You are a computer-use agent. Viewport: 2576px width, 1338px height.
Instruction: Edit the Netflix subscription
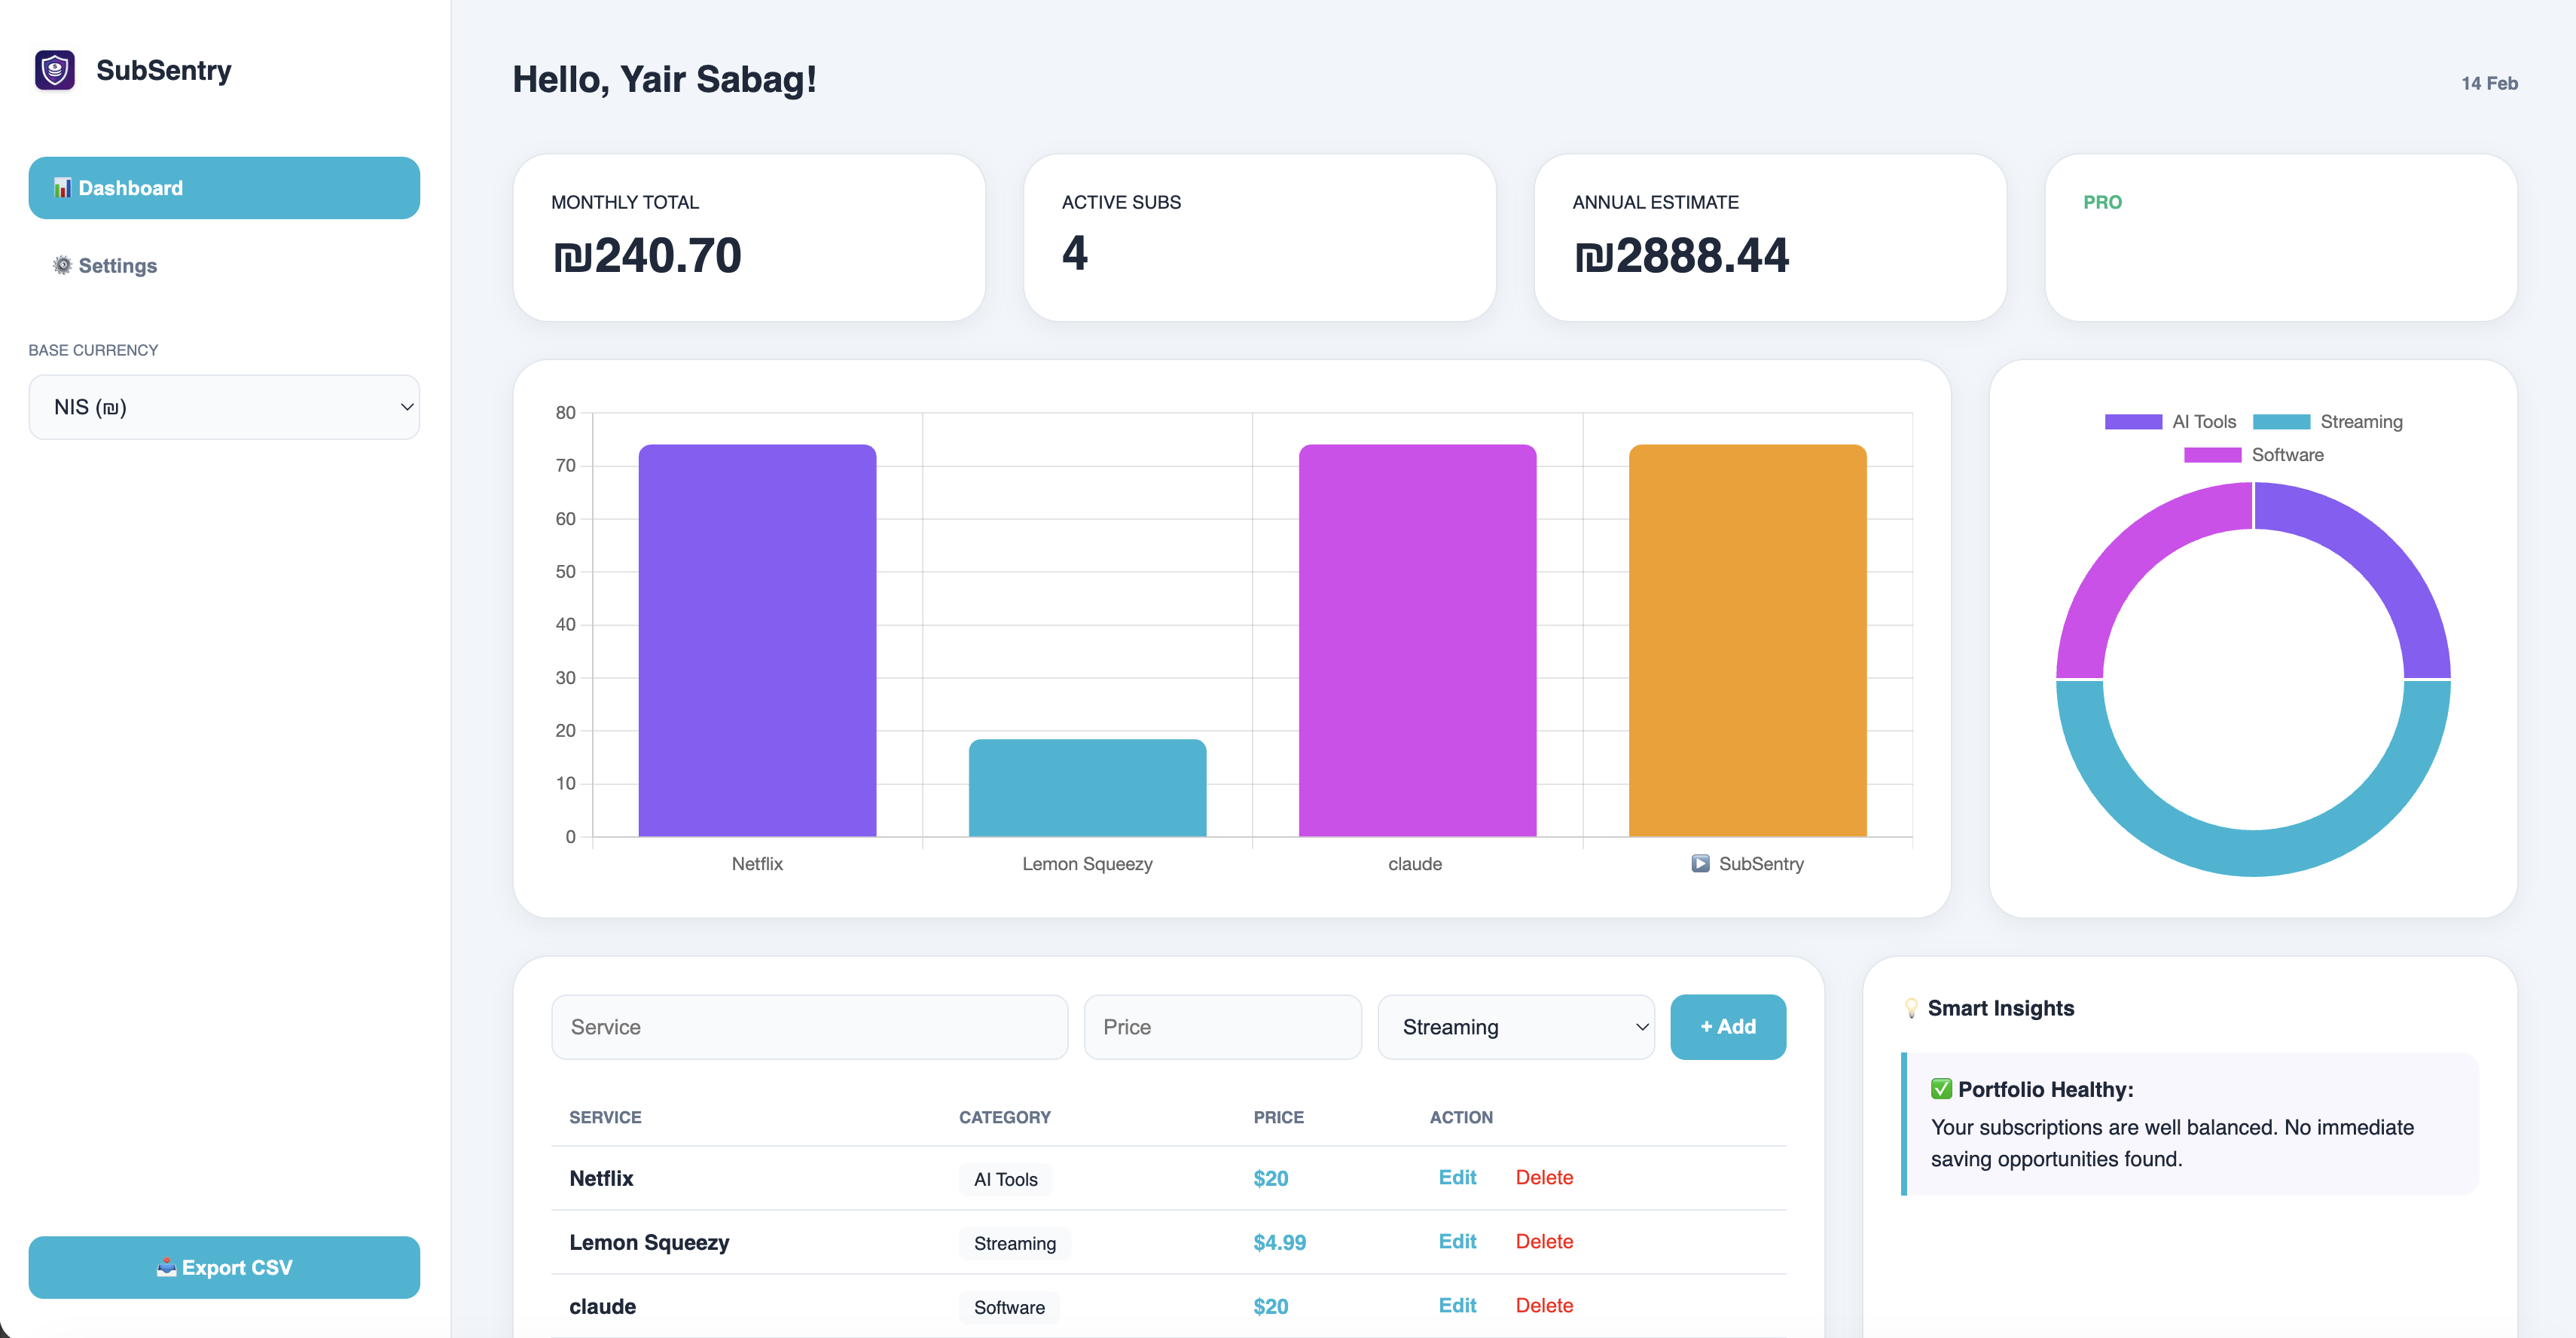coord(1458,1178)
